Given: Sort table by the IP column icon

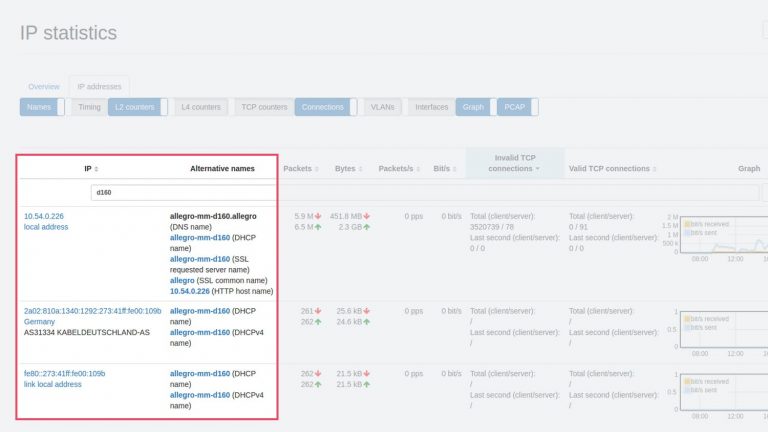Looking at the screenshot, I should pos(96,169).
